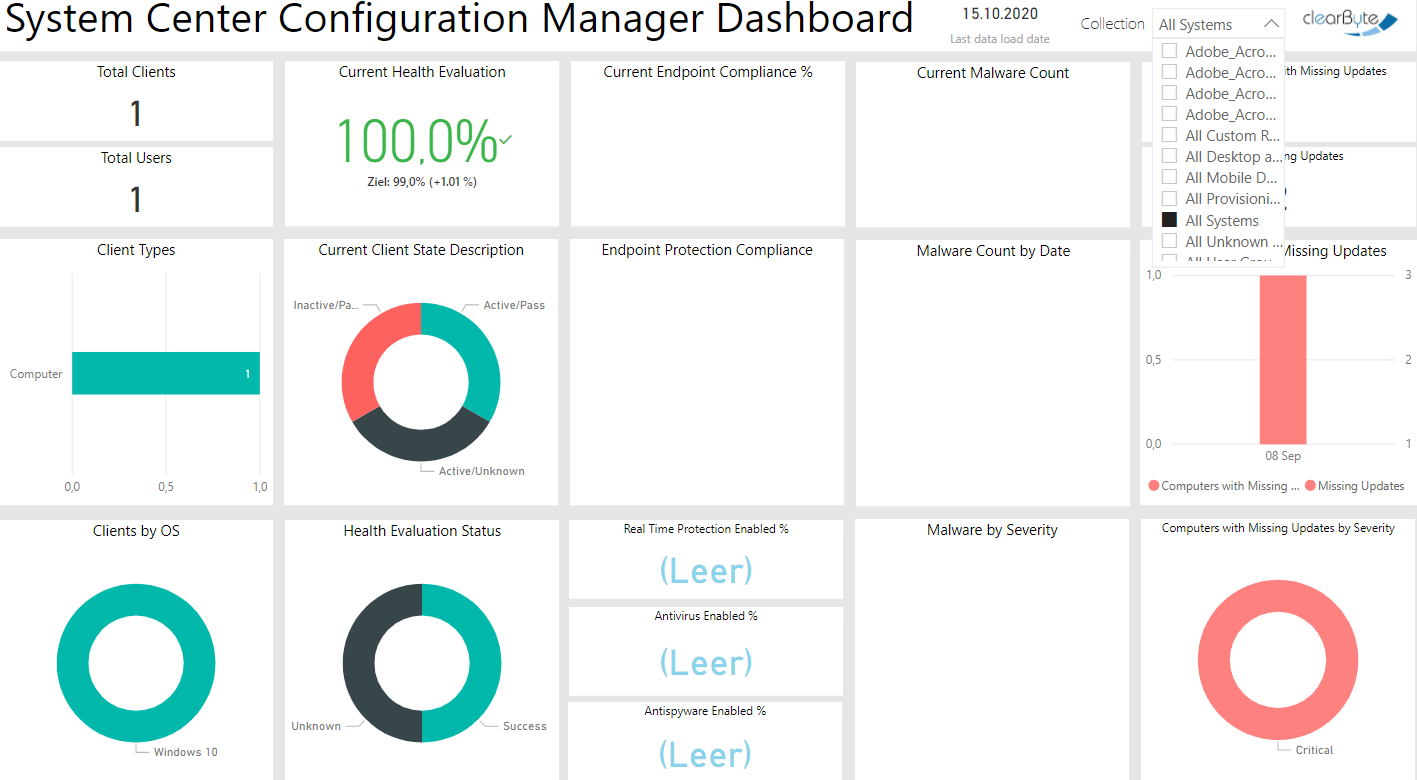The width and height of the screenshot is (1417, 780).
Task: Click the Computers with Missing ... legend marker
Action: coord(1154,486)
